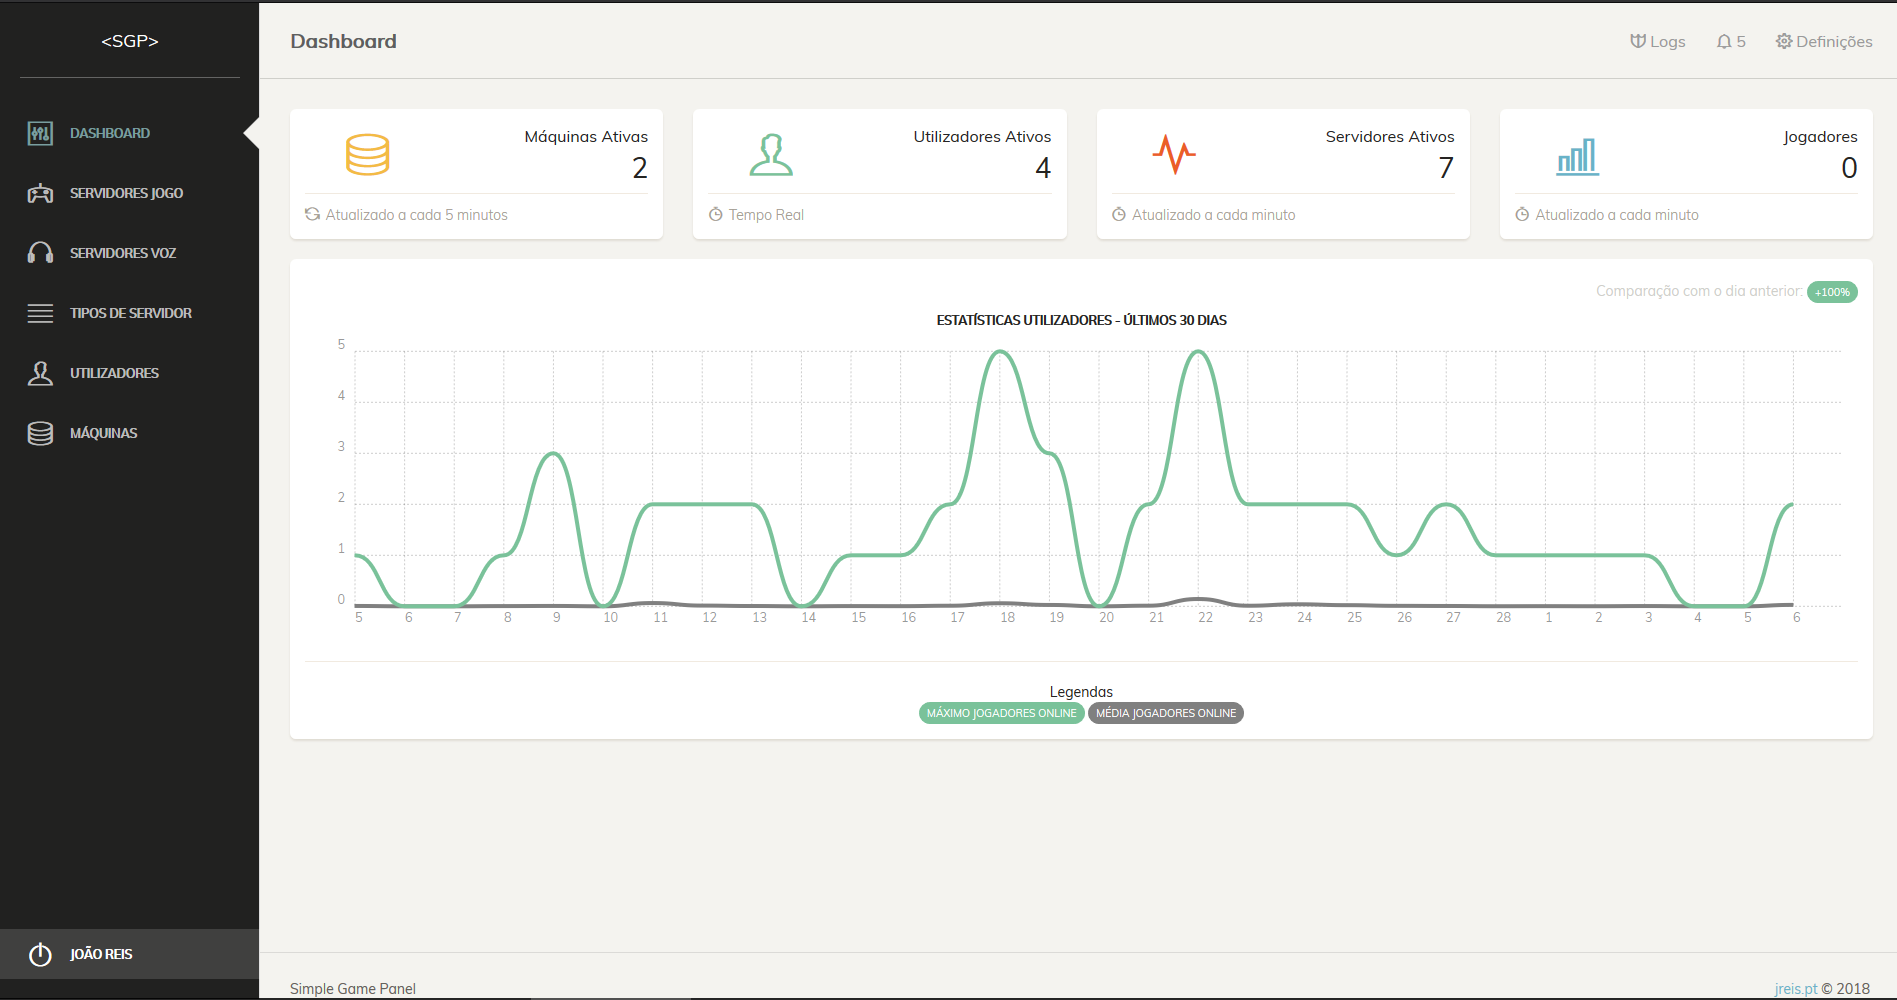Screen dimensions: 1897x1000
Task: Click the yellow database icon on Máquinas Ativas card
Action: point(367,154)
